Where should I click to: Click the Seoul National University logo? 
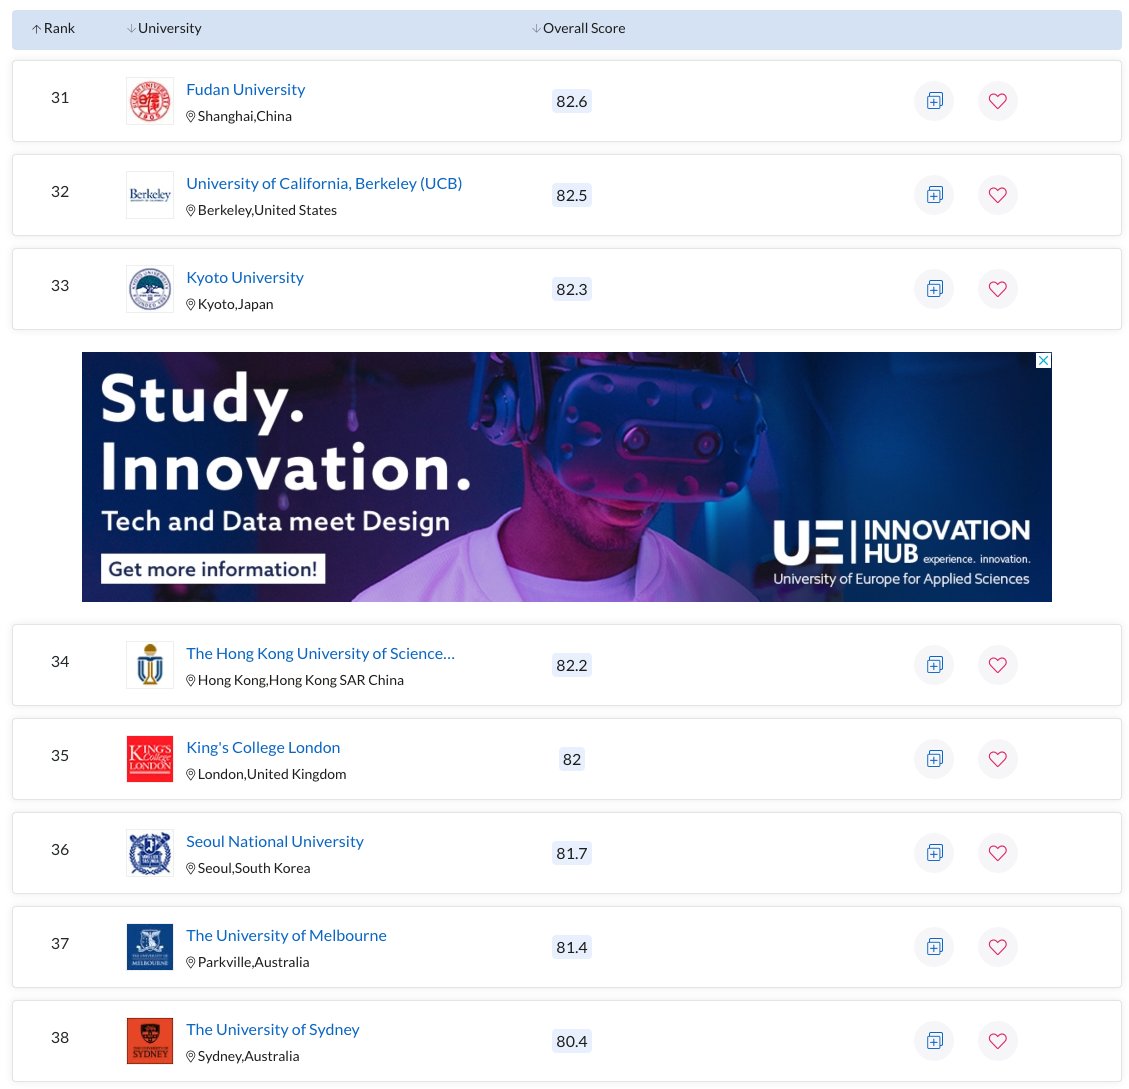point(150,853)
